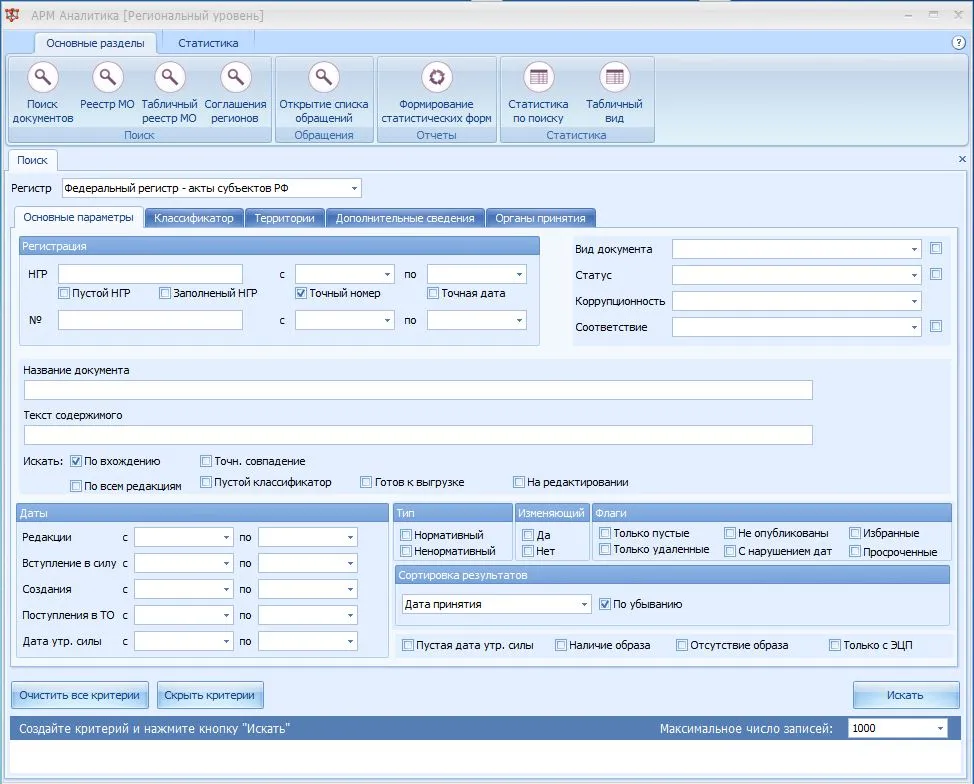Viewport: 974px width, 784px height.
Task: Click the application logo icon in title bar
Action: point(12,15)
